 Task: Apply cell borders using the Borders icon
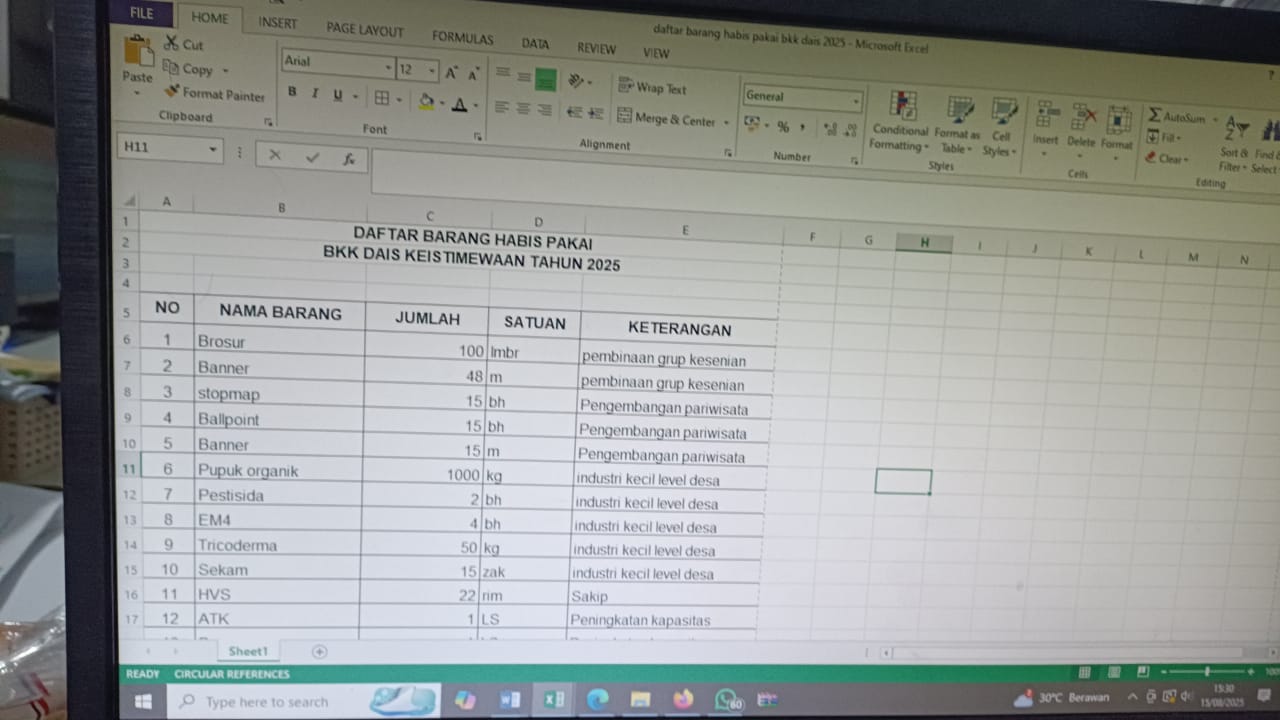pyautogui.click(x=382, y=98)
